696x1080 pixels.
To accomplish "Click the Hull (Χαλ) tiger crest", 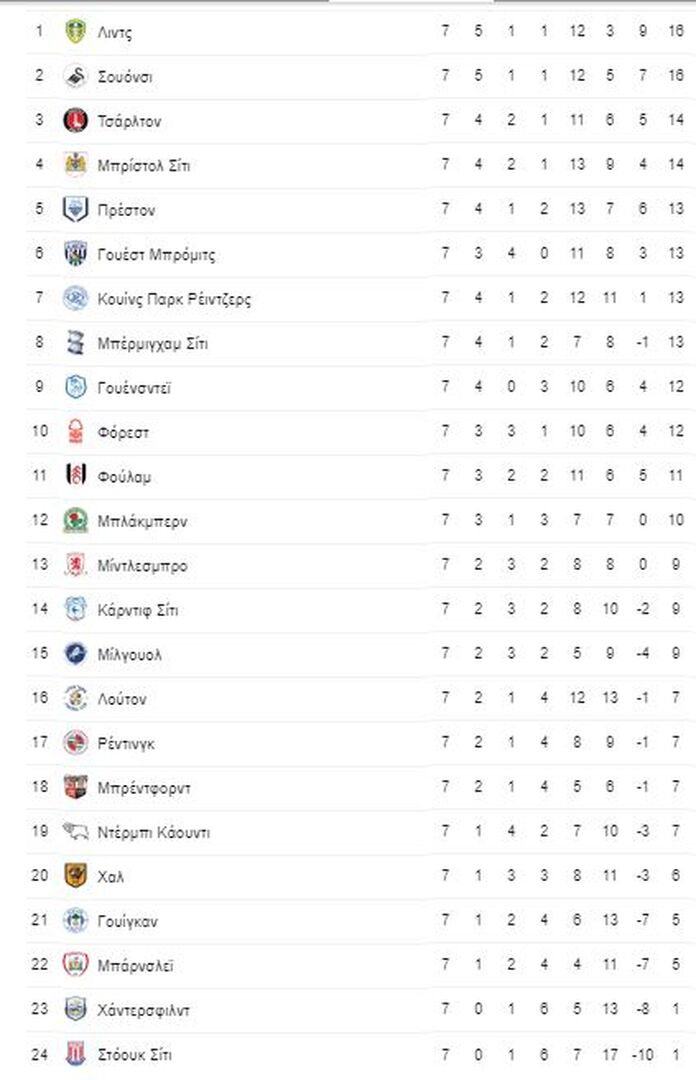I will pos(75,876).
